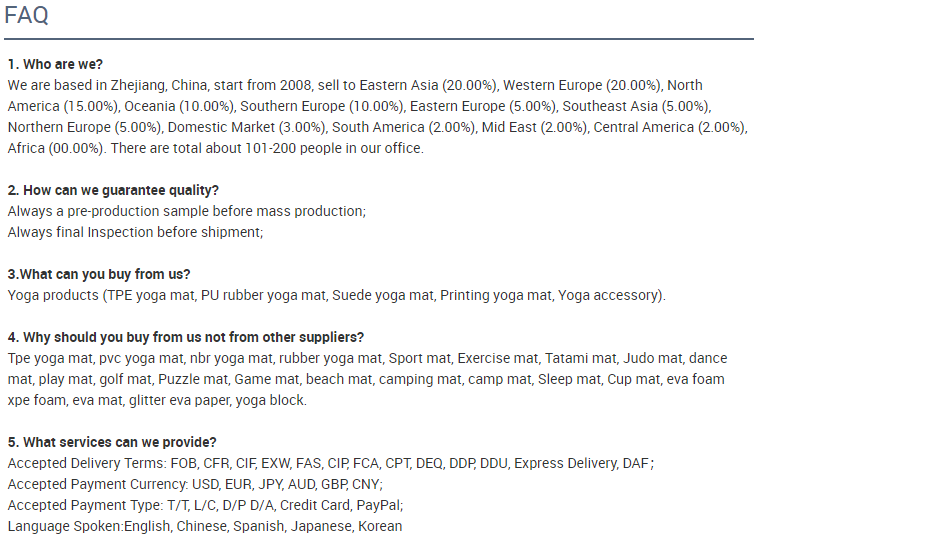This screenshot has height=538, width=941.
Task: Click the "3.What can you buy from us?" question
Action: coord(99,274)
